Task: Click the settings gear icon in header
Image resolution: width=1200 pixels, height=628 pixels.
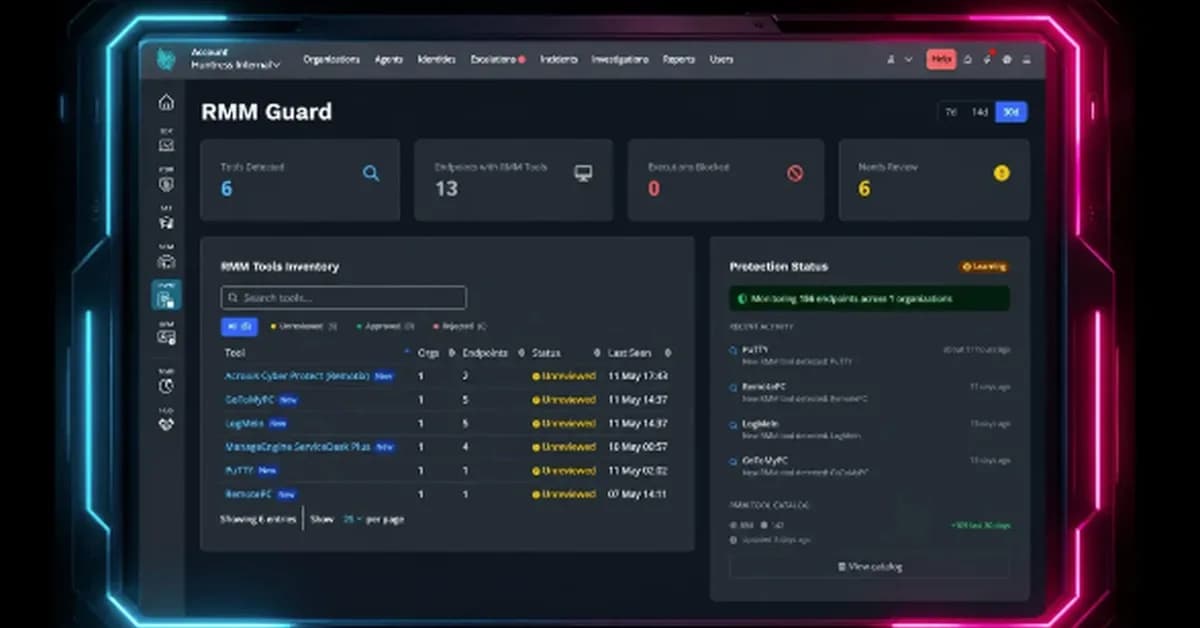Action: tap(1007, 60)
